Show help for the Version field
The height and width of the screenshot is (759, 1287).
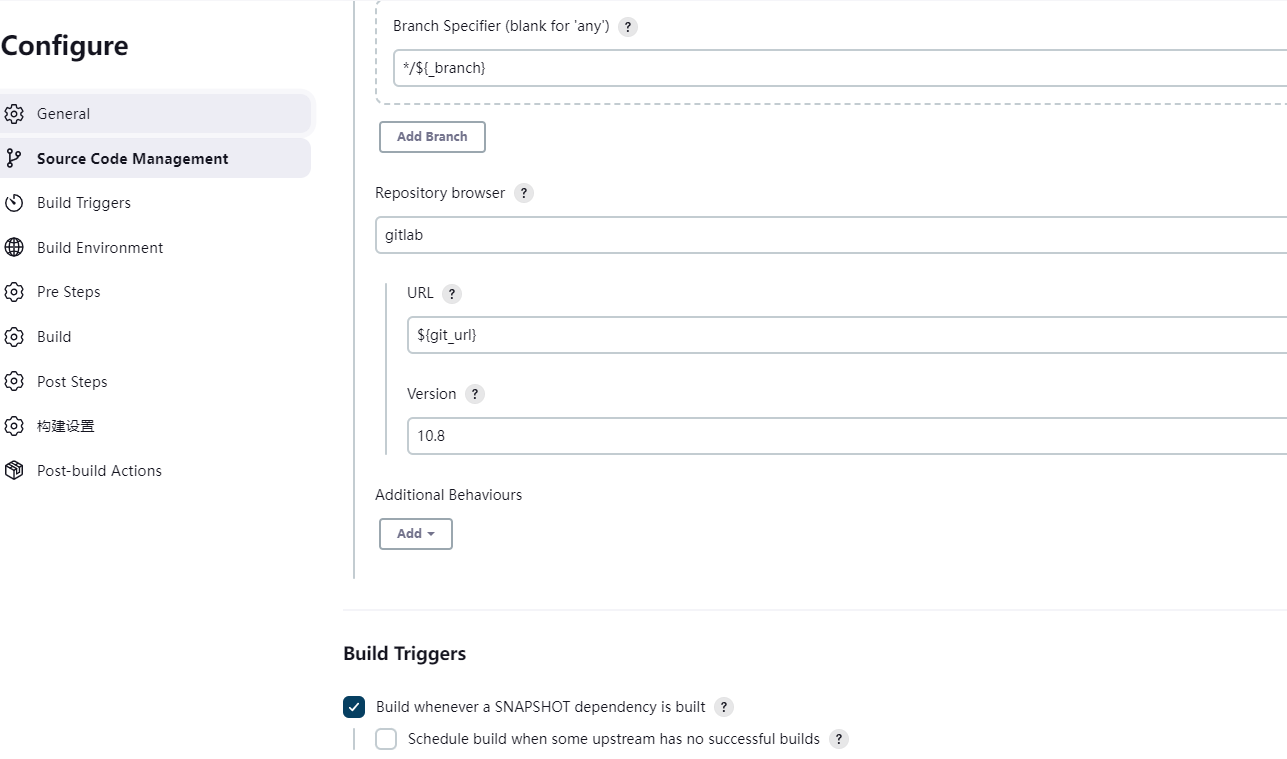tap(475, 394)
